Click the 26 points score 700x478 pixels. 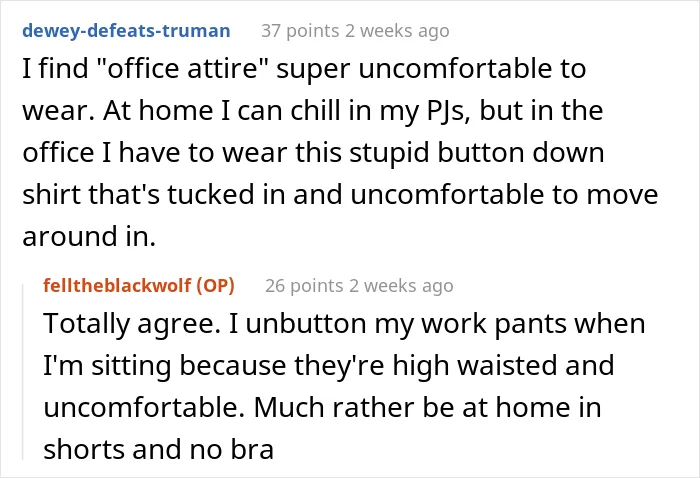coord(304,286)
